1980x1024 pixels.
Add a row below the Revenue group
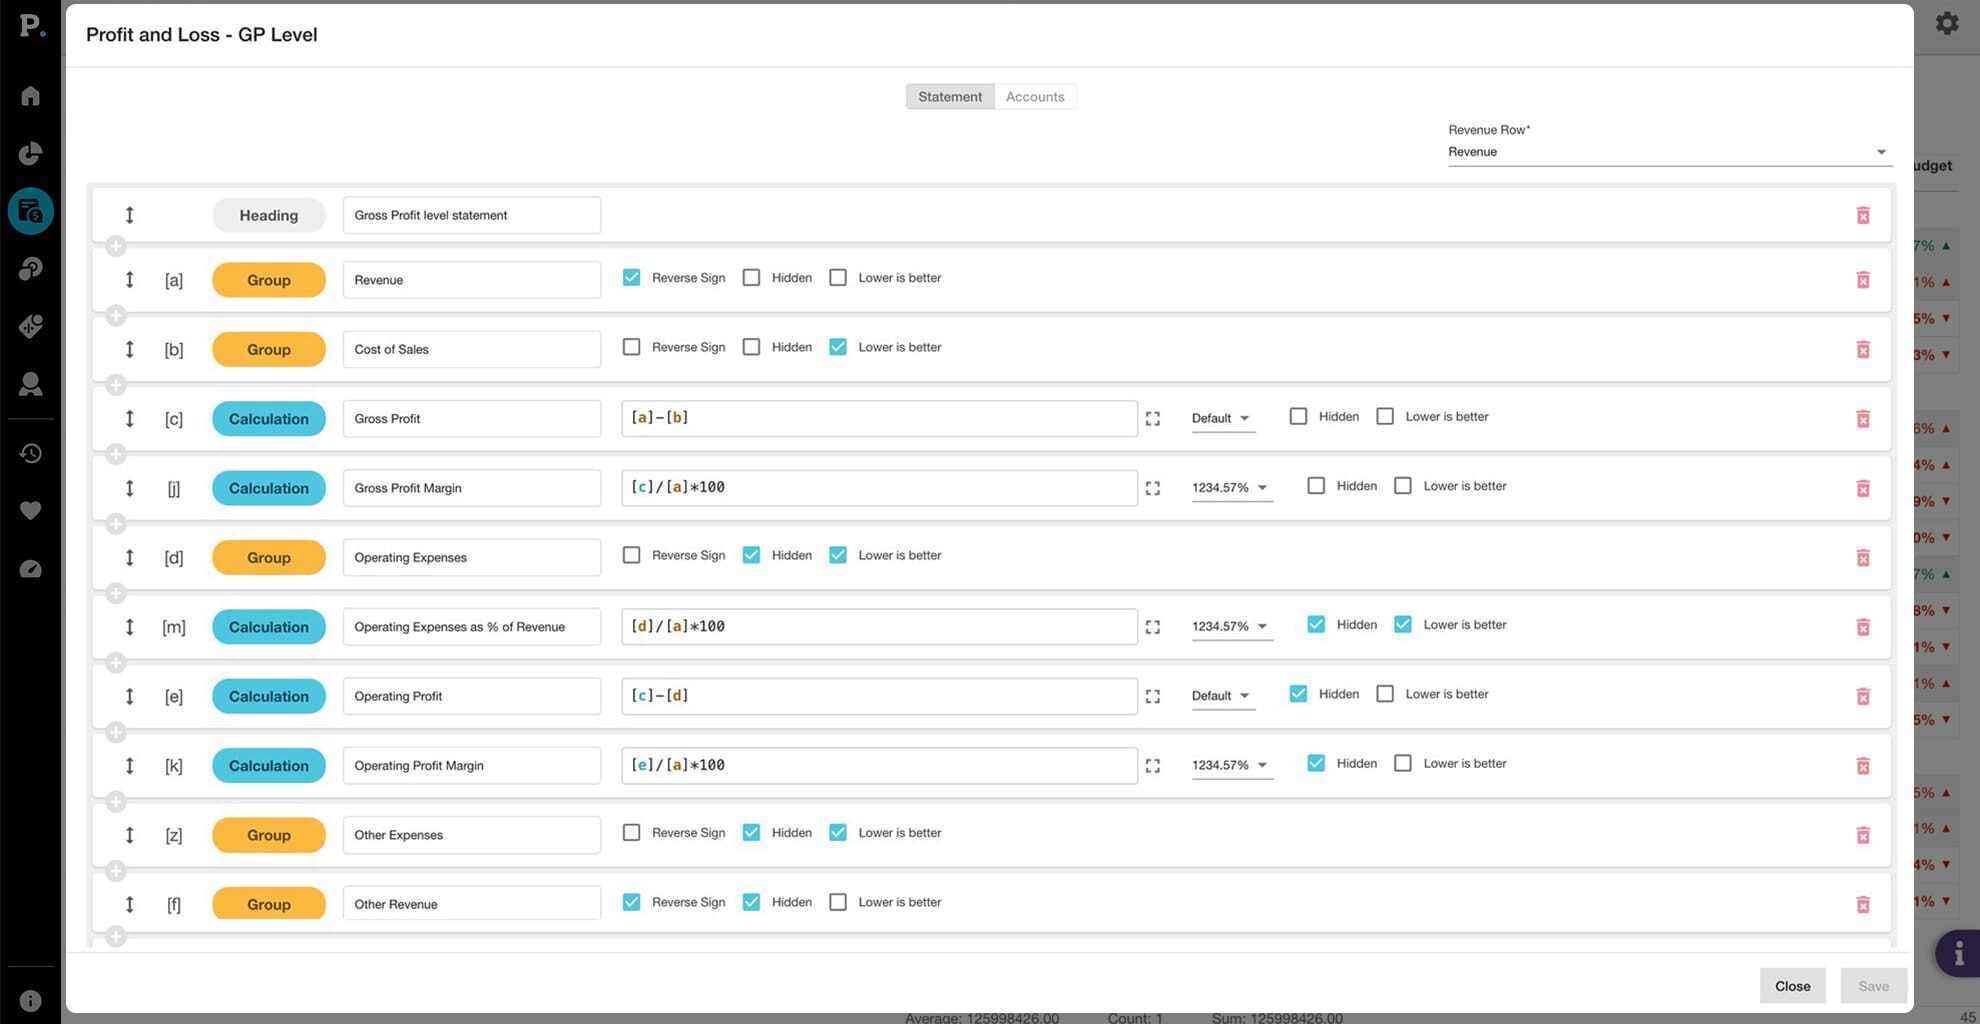116,316
